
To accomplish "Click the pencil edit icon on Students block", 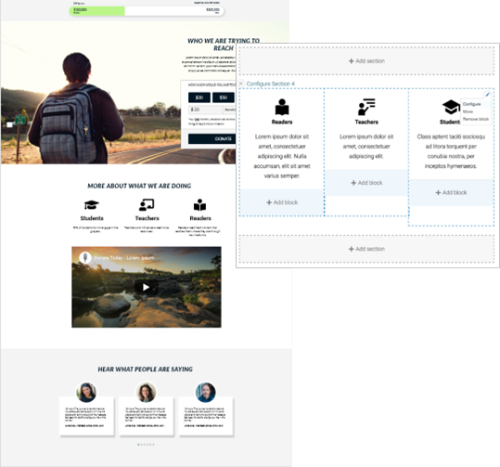I will (x=487, y=94).
